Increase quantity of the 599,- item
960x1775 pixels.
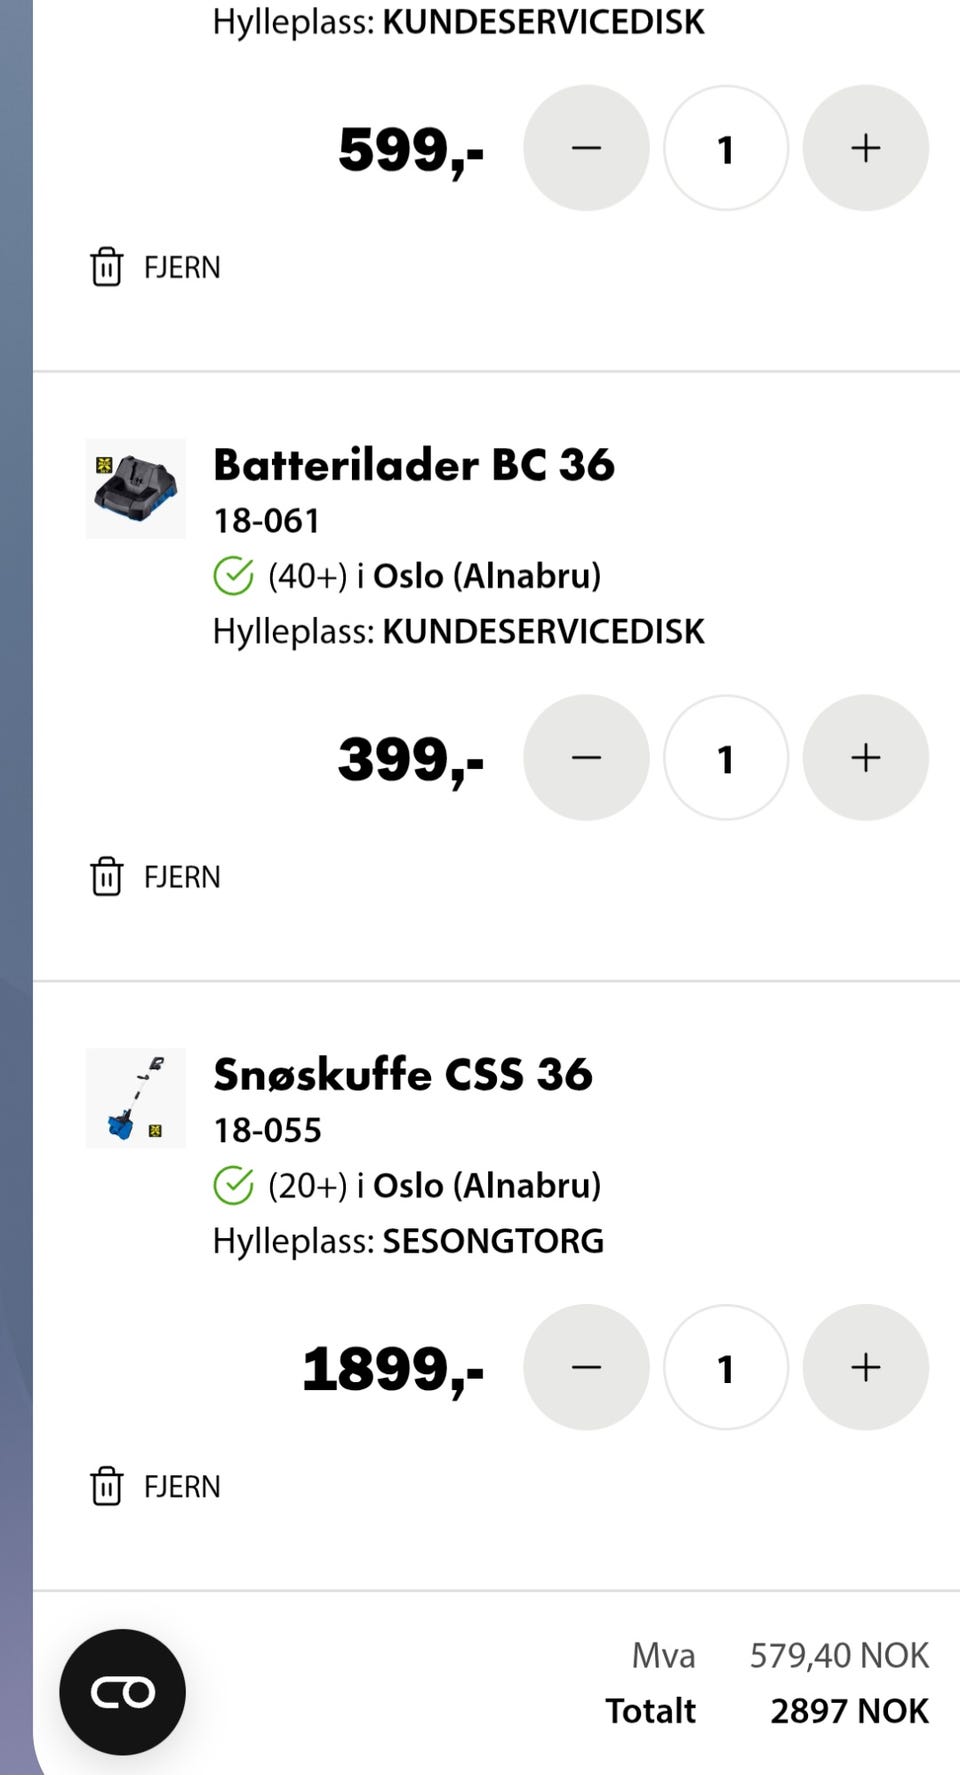865,148
